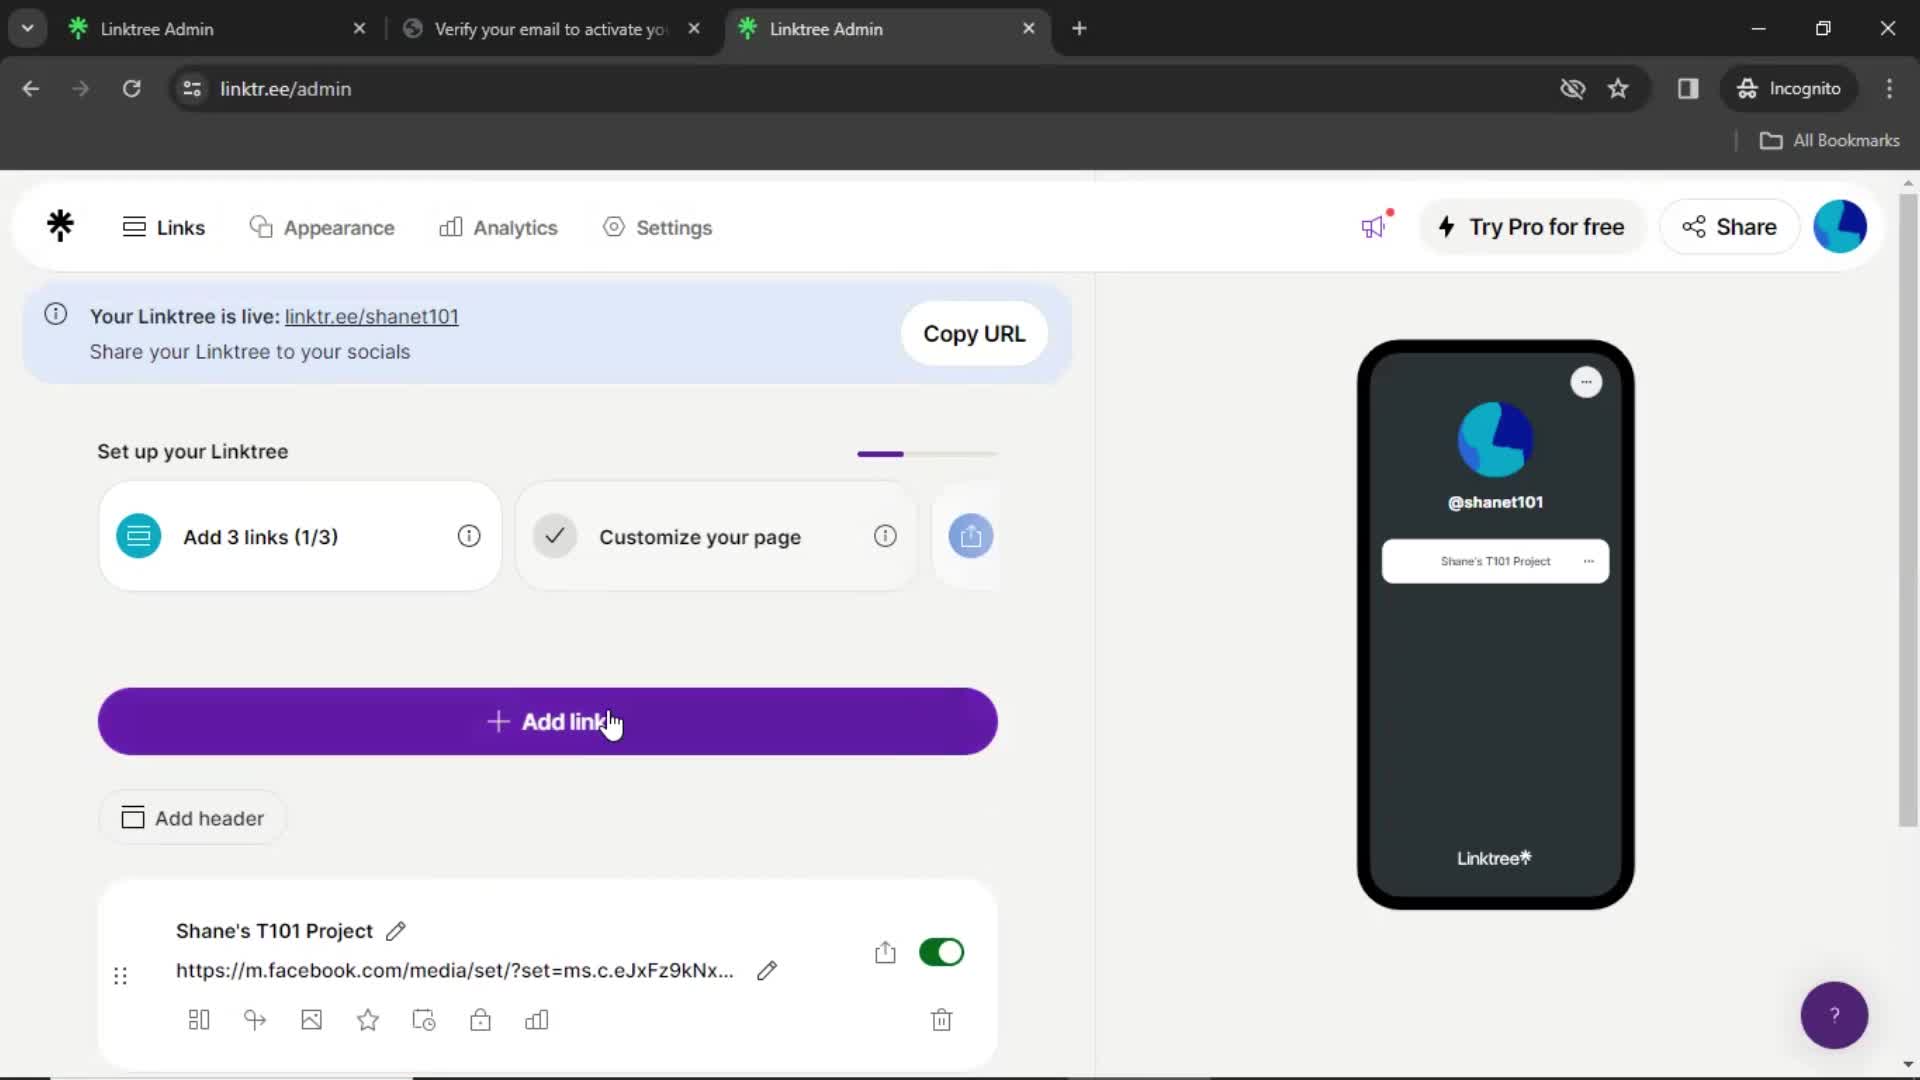1920x1080 pixels.
Task: Click the Linktree asterisk logo
Action: click(60, 226)
